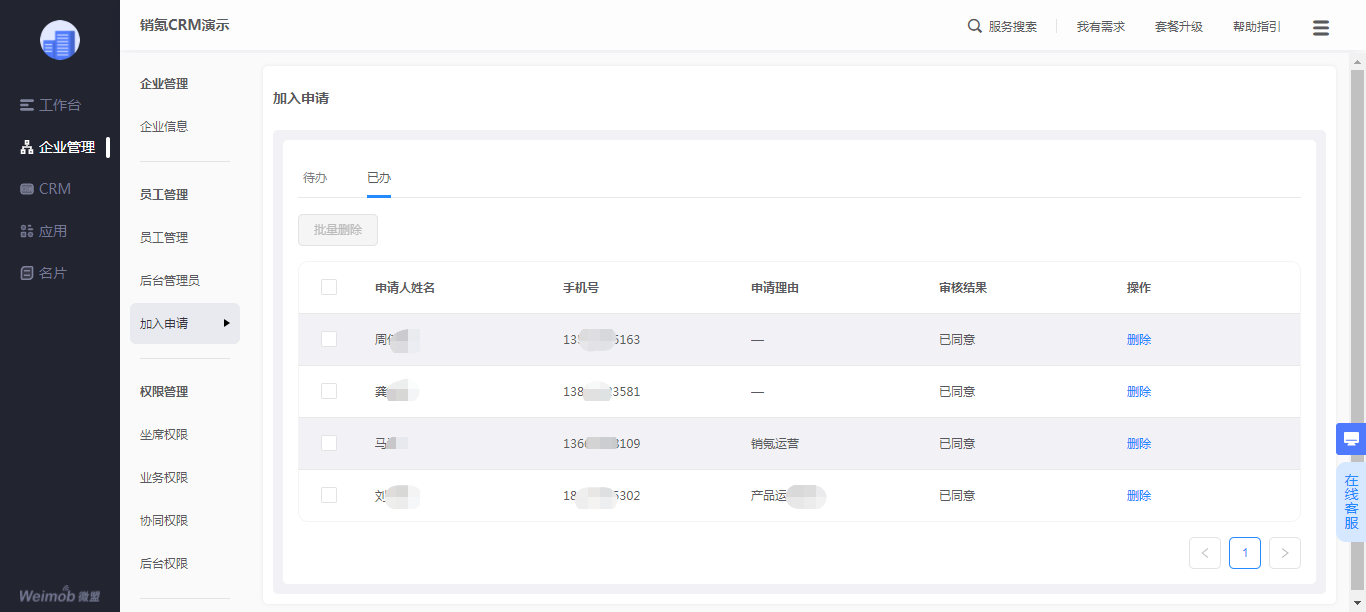Click the 审核结果 column header
Screen dimensions: 1366x612
pos(963,288)
